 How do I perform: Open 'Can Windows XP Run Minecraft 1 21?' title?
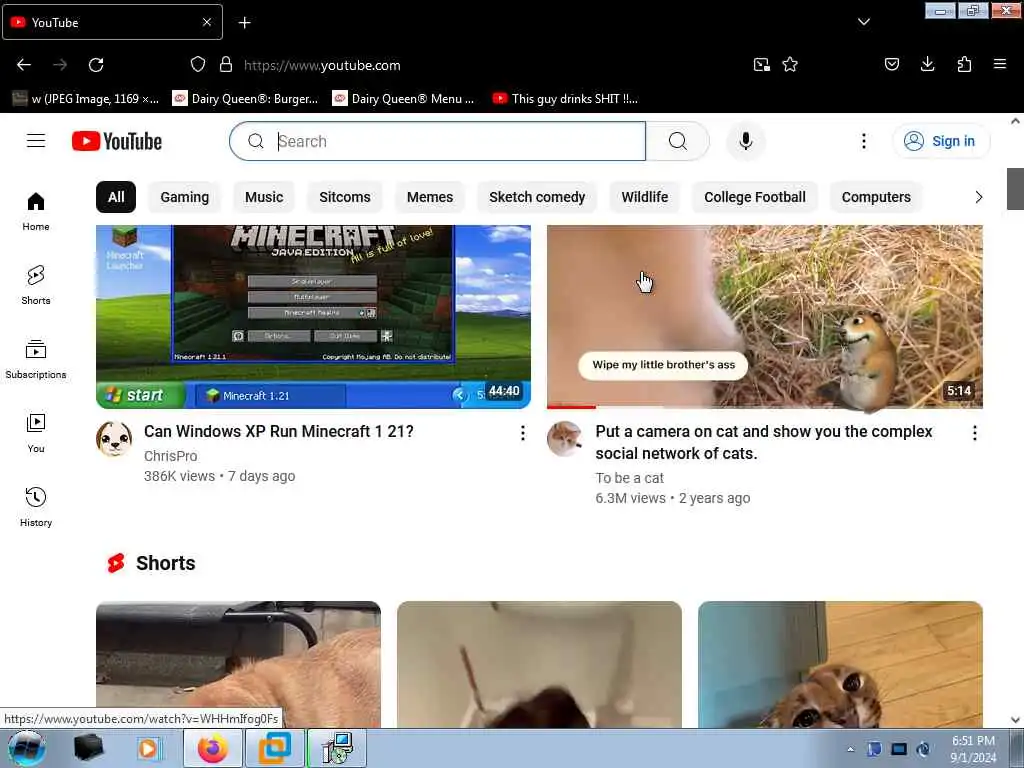[279, 432]
